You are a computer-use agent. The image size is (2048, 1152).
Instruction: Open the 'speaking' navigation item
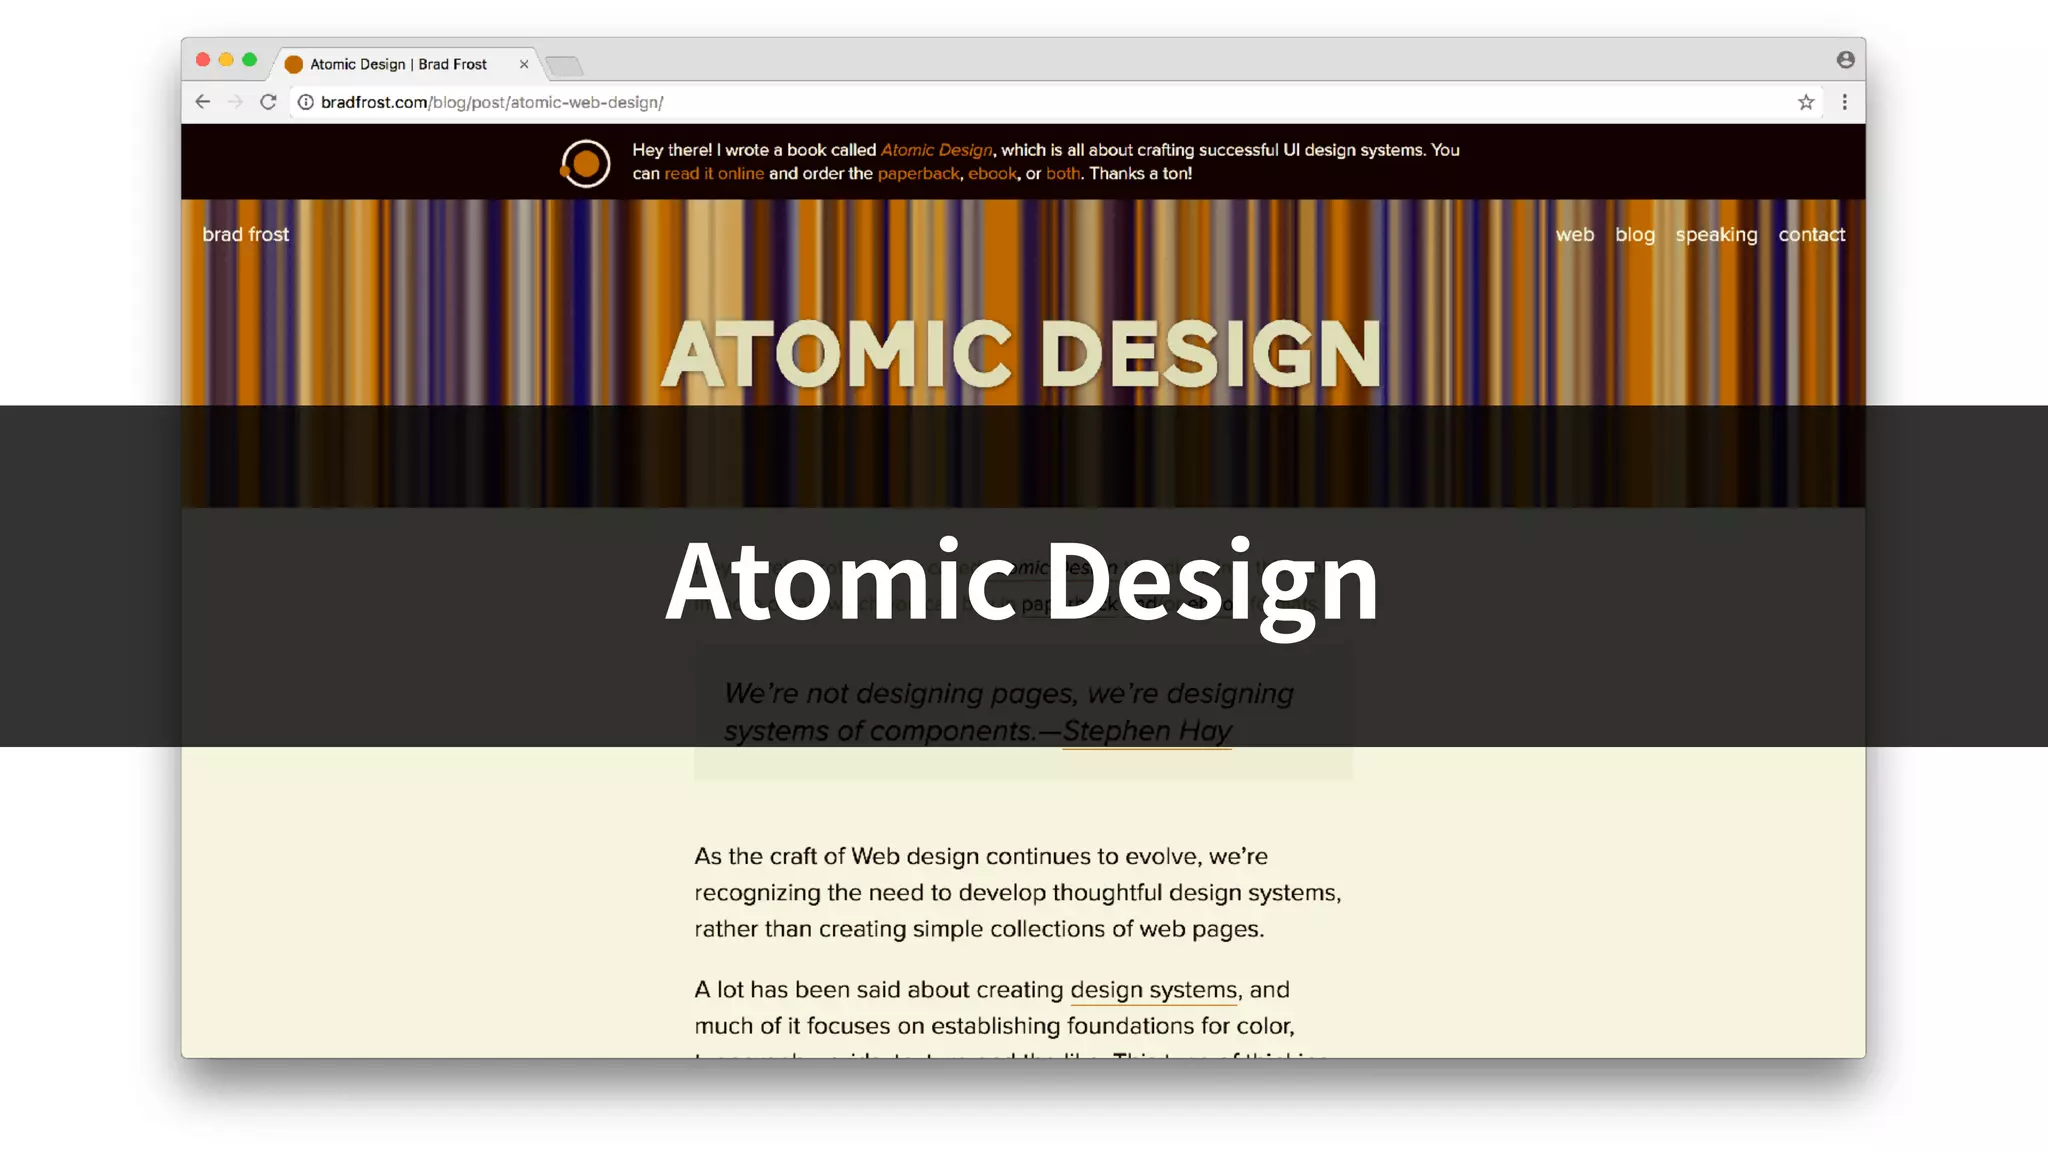coord(1716,235)
